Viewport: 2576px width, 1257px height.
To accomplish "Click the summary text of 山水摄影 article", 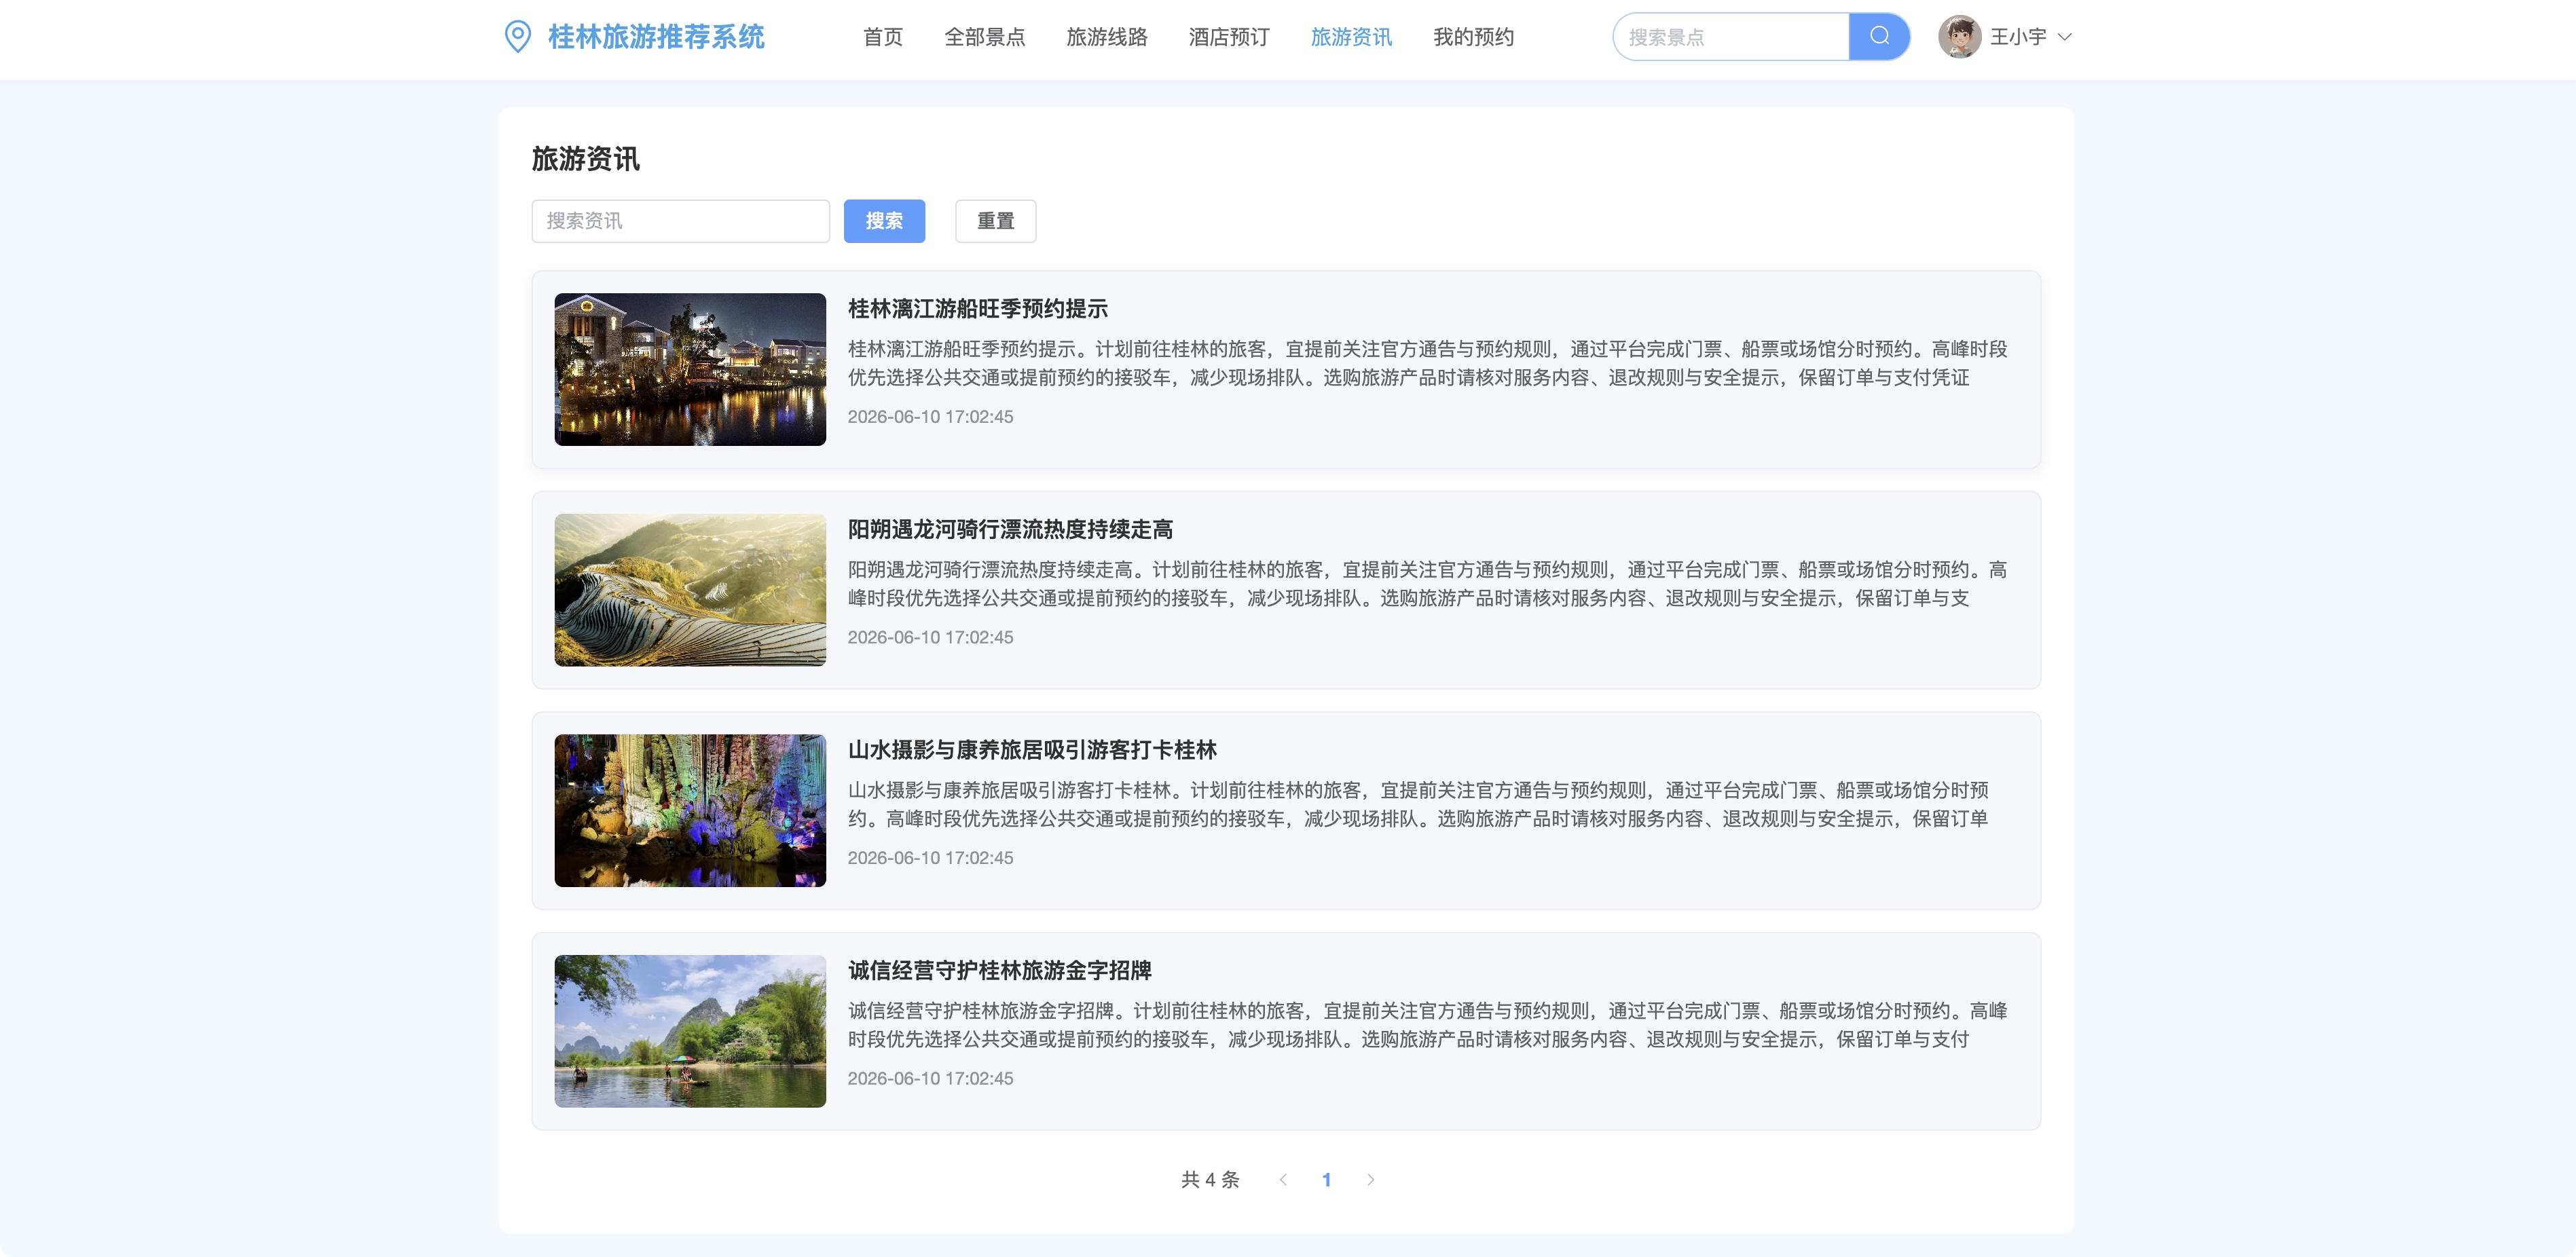I will coord(1418,805).
